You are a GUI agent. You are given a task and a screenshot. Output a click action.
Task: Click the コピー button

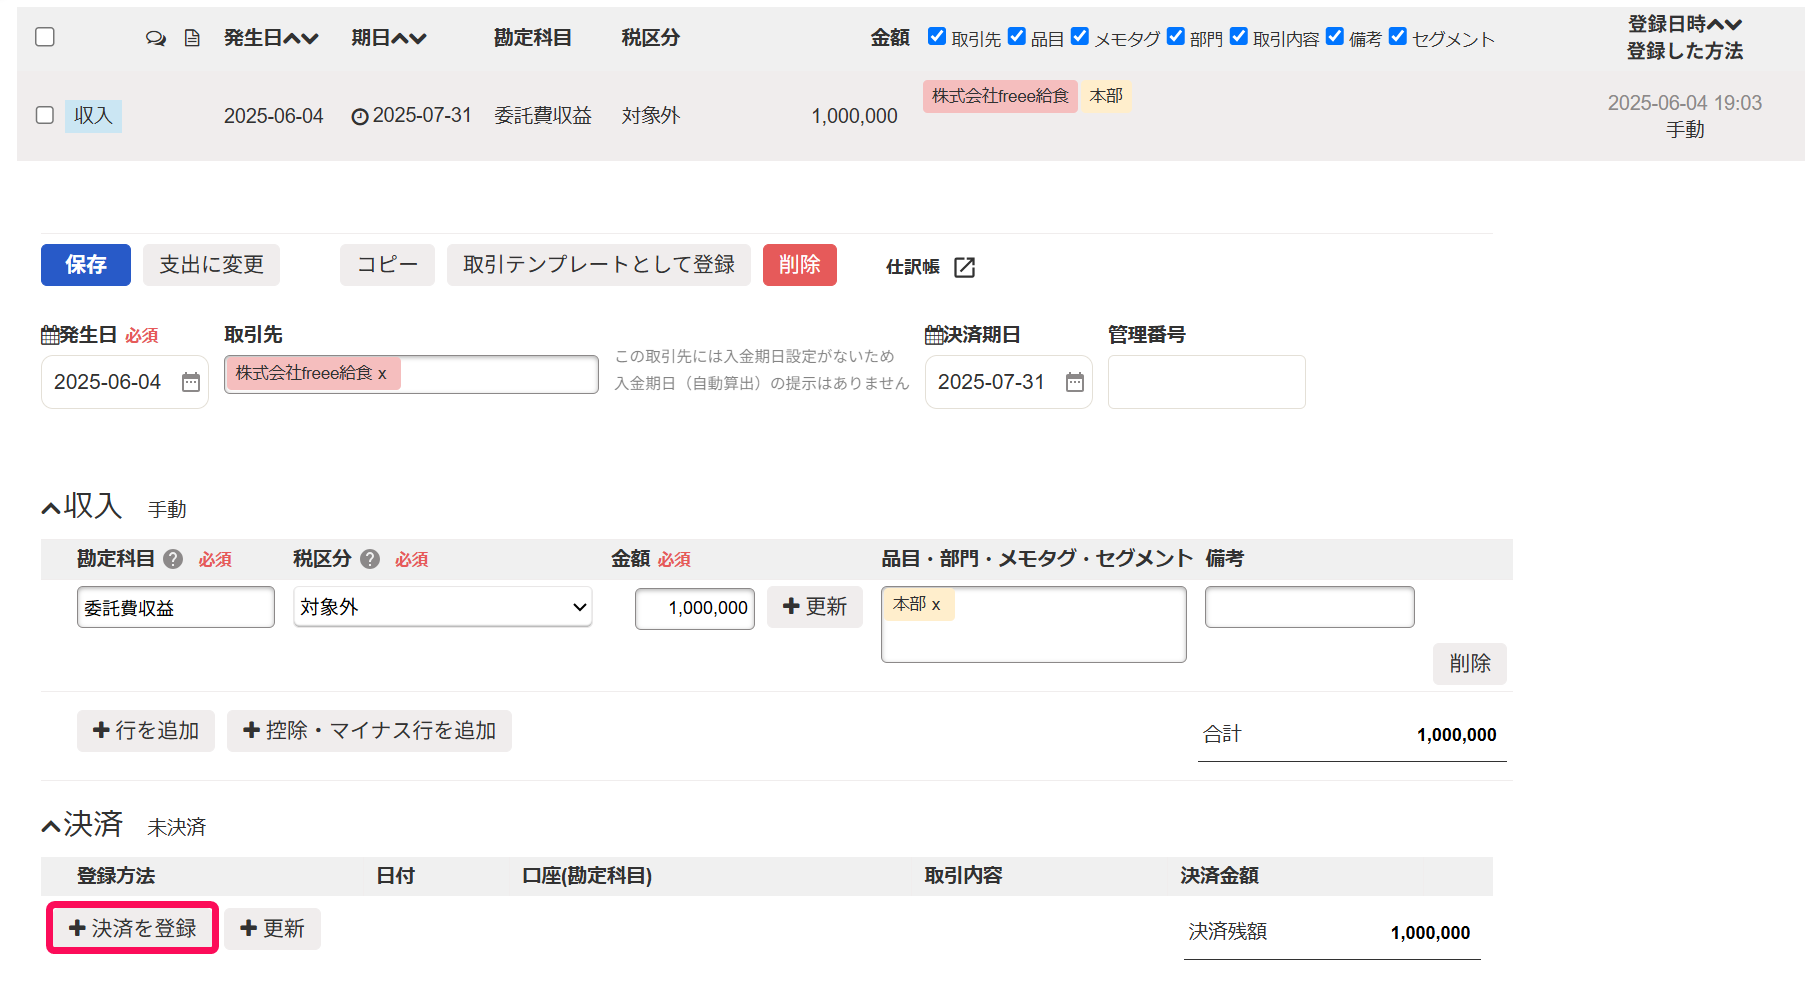click(387, 265)
